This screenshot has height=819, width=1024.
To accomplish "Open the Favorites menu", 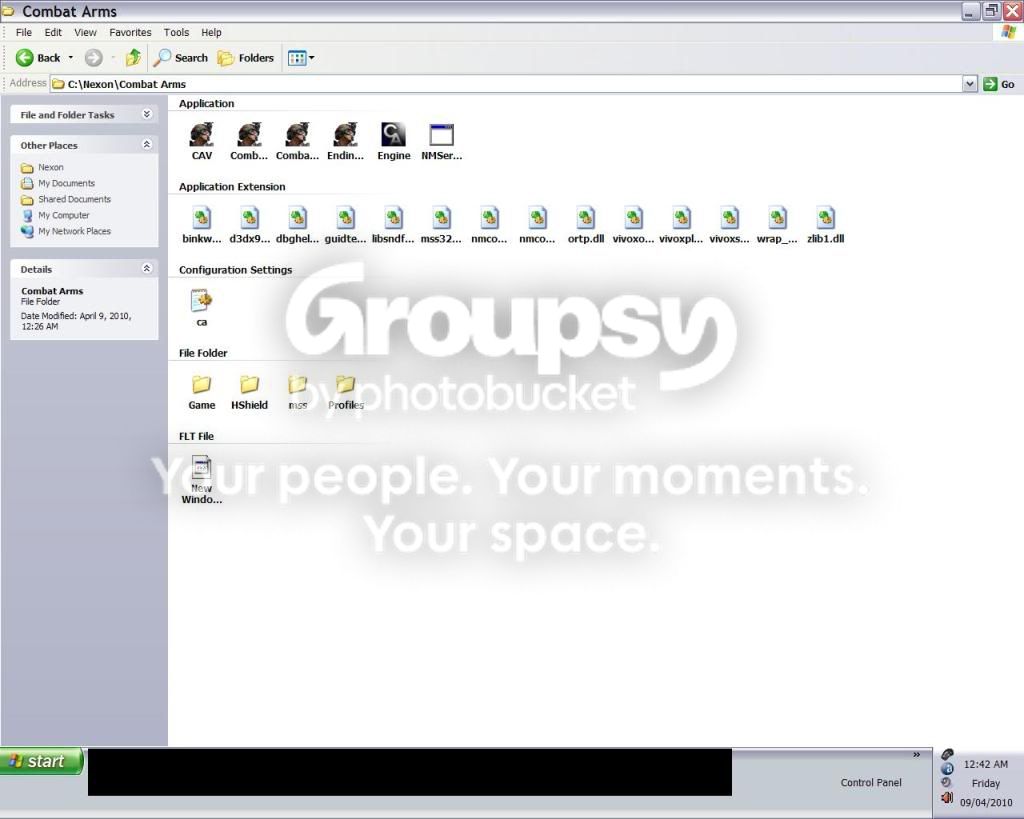I will point(130,32).
